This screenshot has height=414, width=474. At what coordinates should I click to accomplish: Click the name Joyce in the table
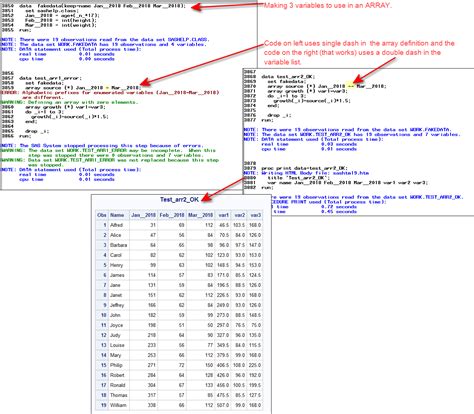pos(116,325)
